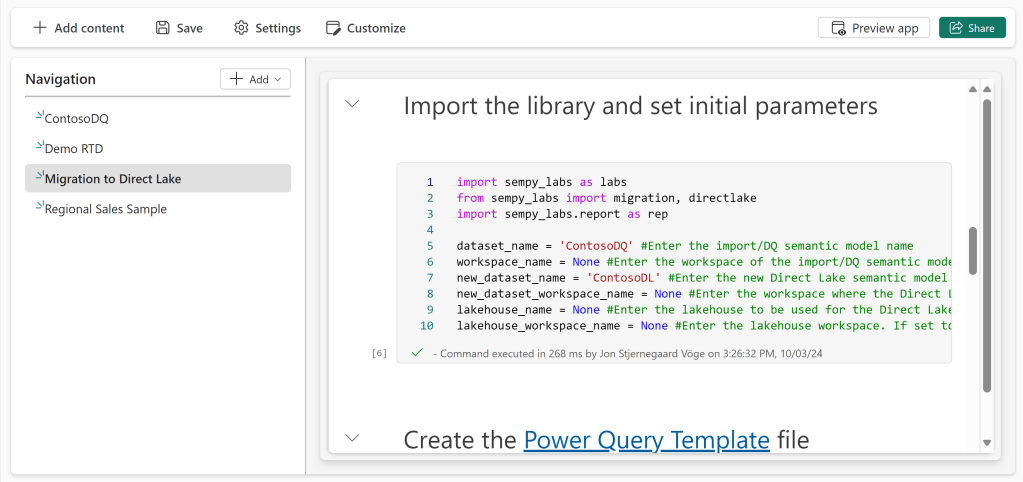The height and width of the screenshot is (482, 1023).
Task: Click the notebook scroll down arrow
Action: pyautogui.click(x=987, y=442)
